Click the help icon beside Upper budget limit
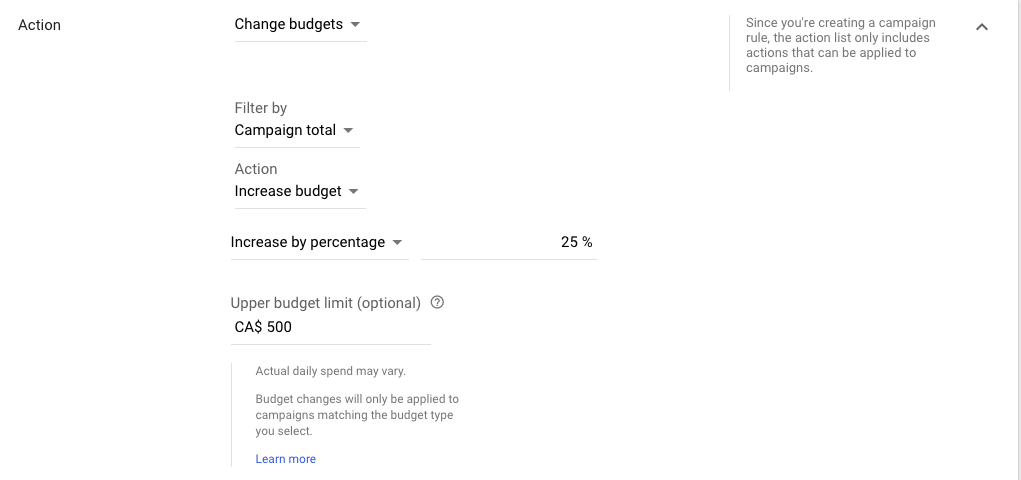Screen dimensions: 1021x480 point(438,302)
